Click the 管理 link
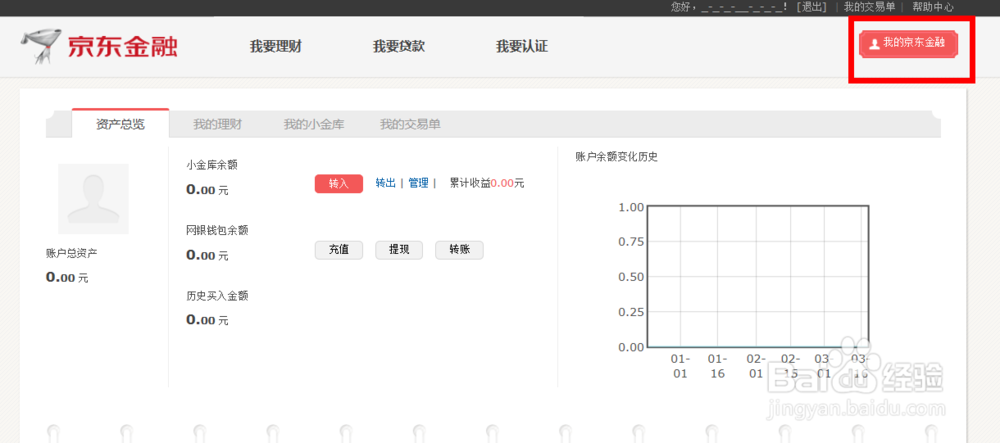The width and height of the screenshot is (1000, 443). click(x=418, y=183)
